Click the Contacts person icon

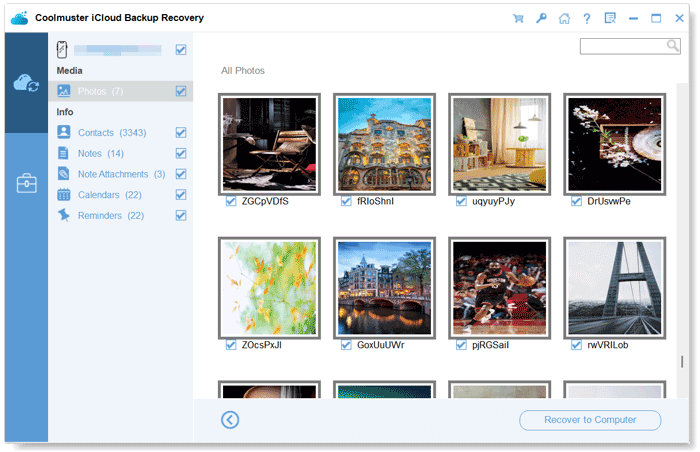[64, 132]
